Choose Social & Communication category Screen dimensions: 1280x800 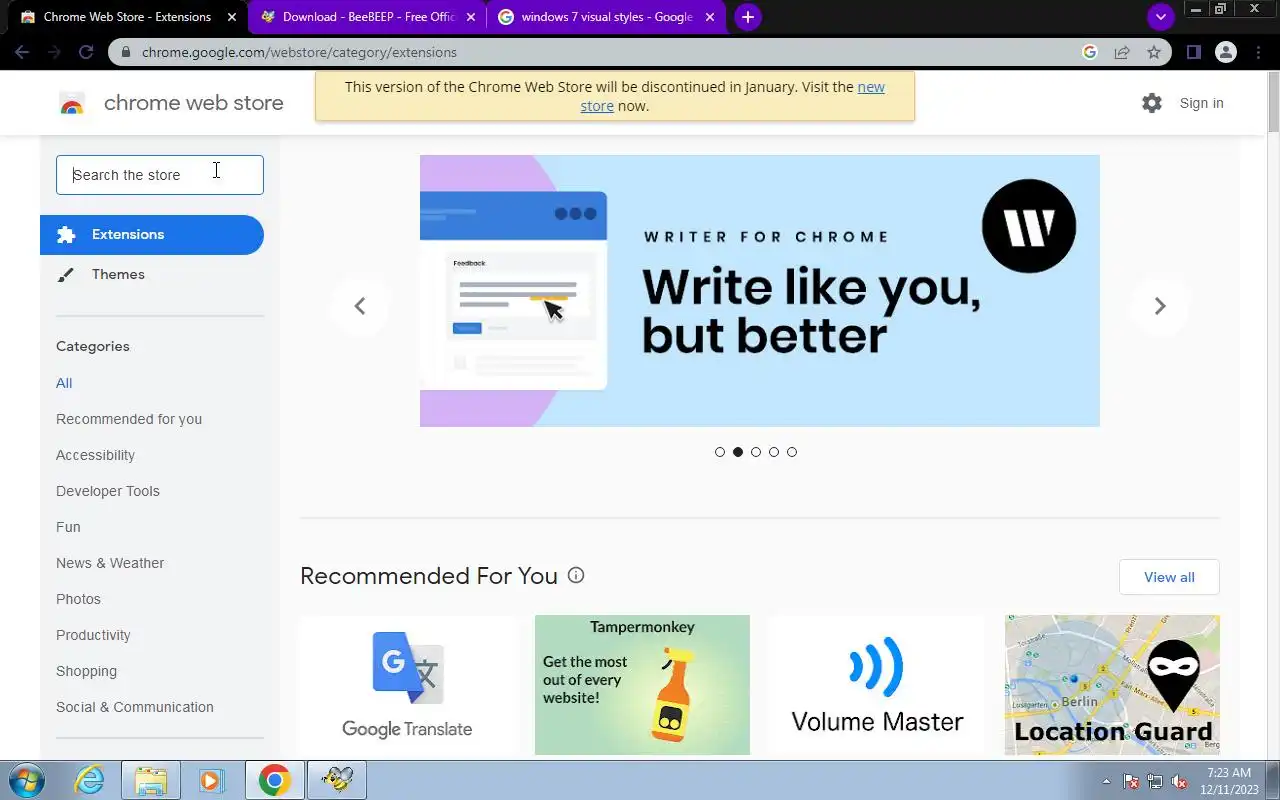tap(135, 707)
